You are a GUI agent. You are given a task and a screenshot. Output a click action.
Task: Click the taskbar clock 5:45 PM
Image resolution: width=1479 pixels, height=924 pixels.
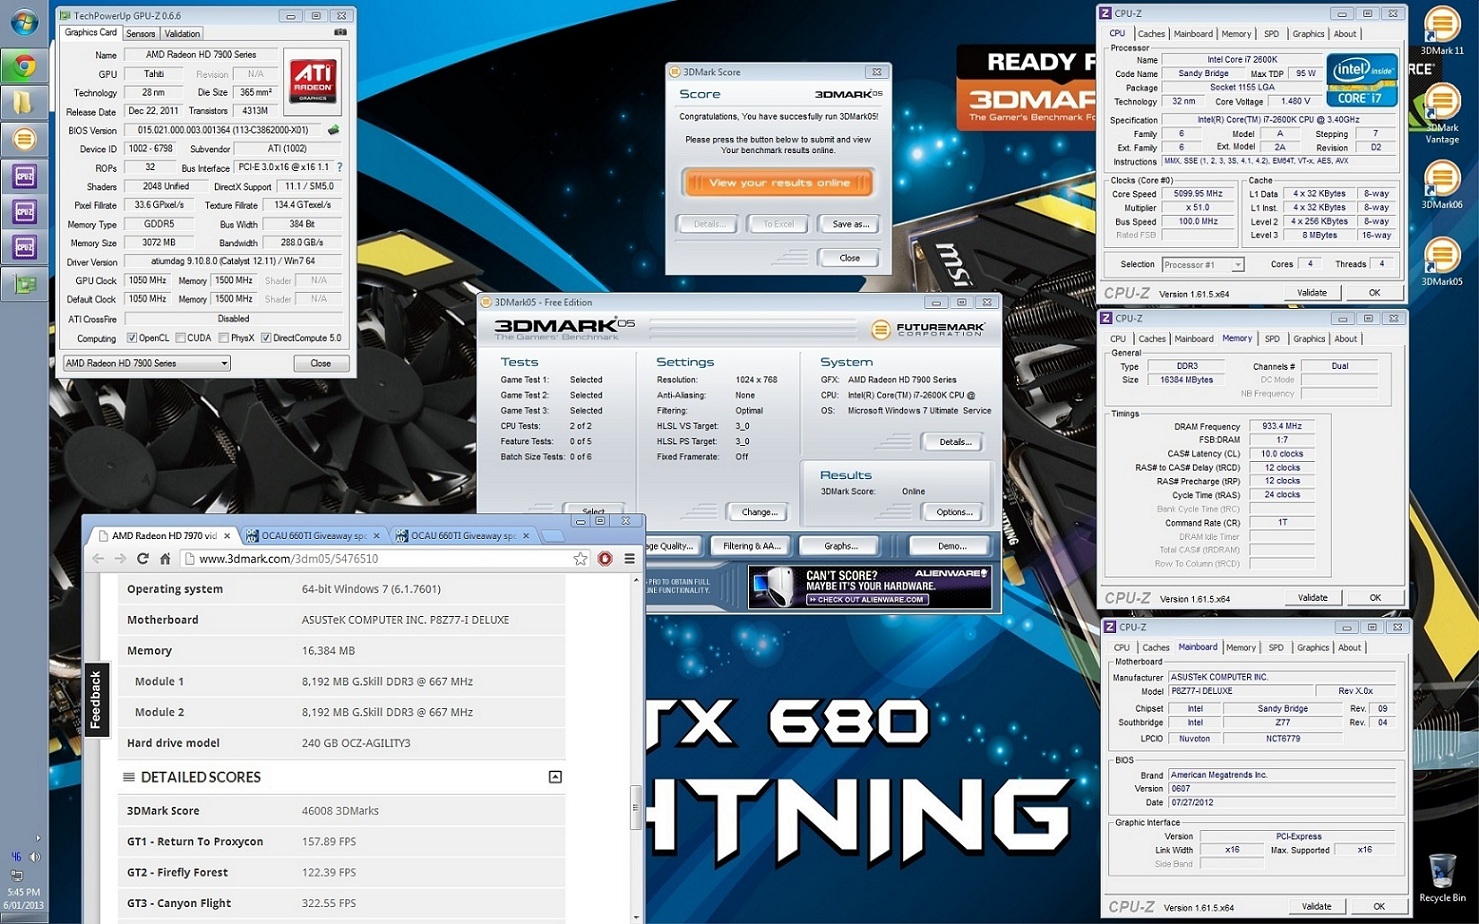tap(24, 892)
